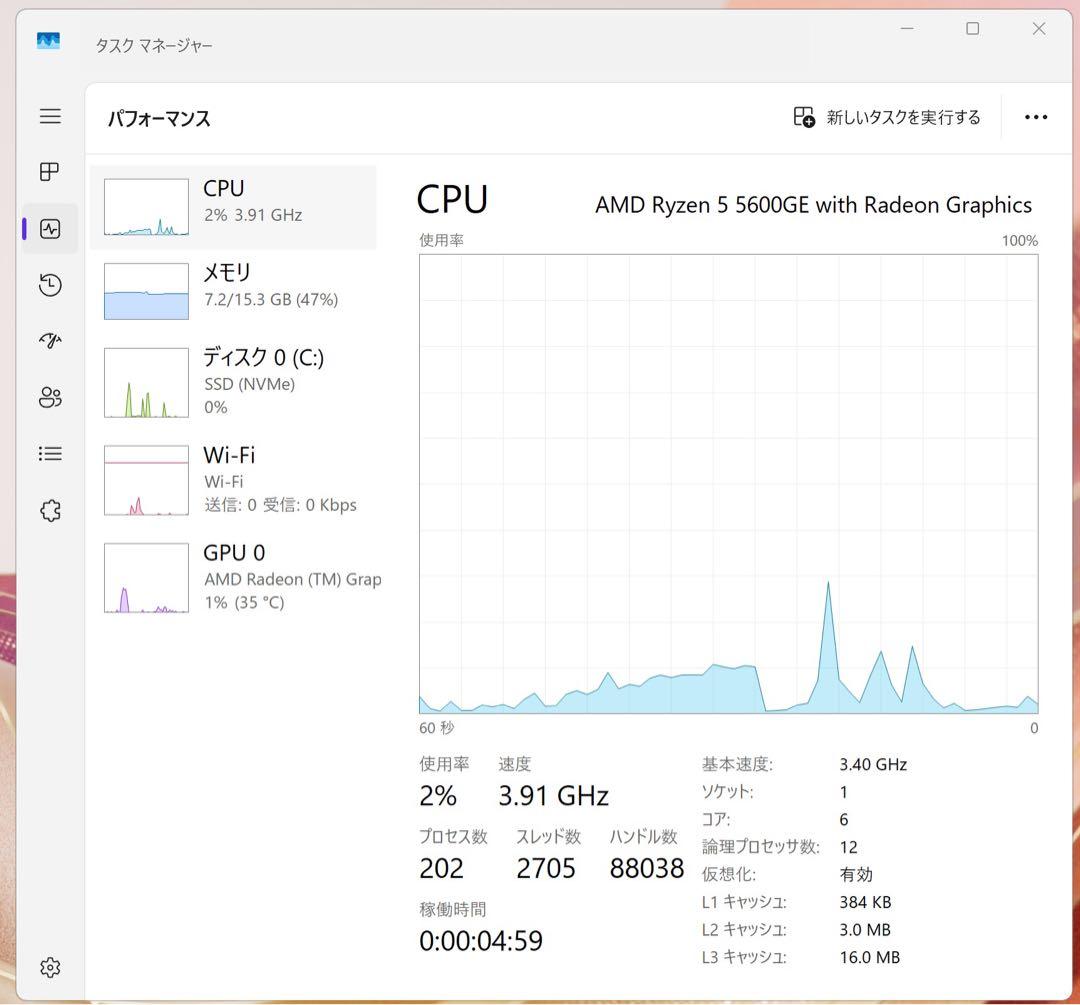Image resolution: width=1080 pixels, height=1005 pixels.
Task: Select the GPU 0 entry
Action: point(230,576)
